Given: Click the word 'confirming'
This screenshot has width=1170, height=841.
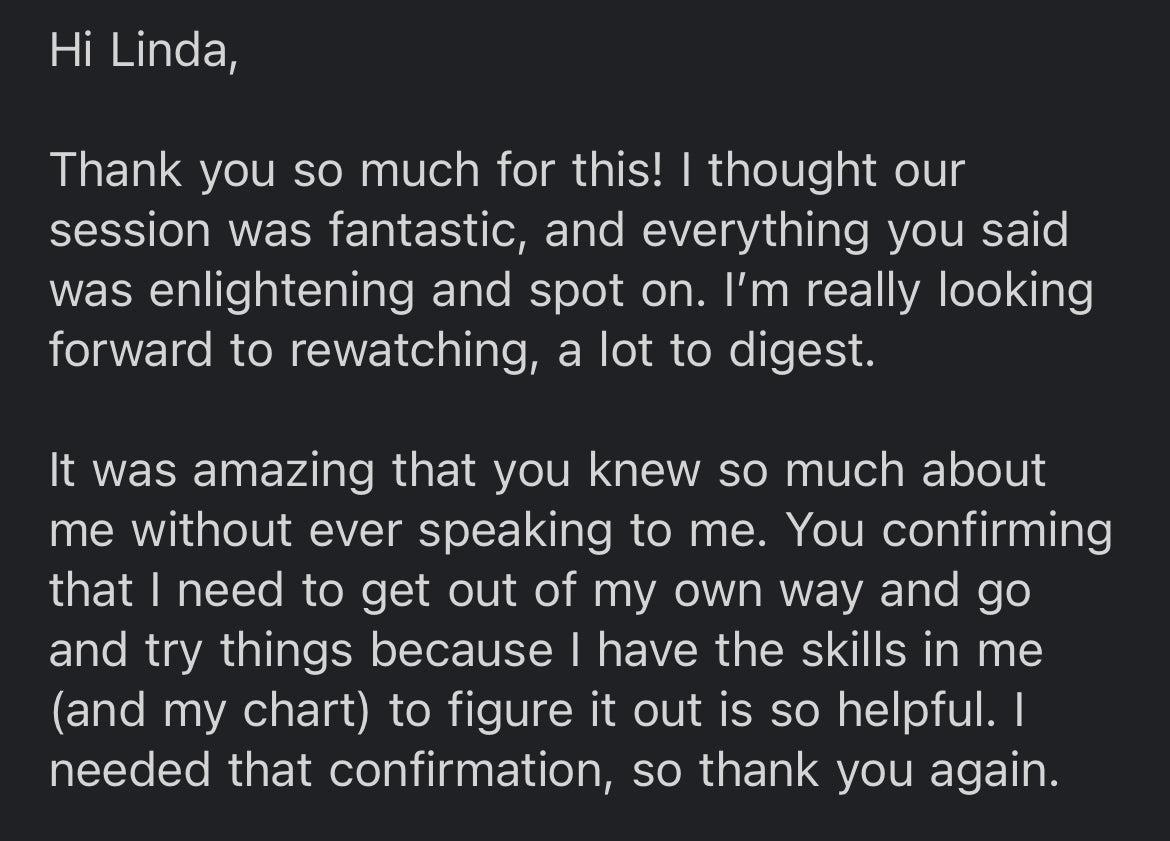Looking at the screenshot, I should point(996,531).
